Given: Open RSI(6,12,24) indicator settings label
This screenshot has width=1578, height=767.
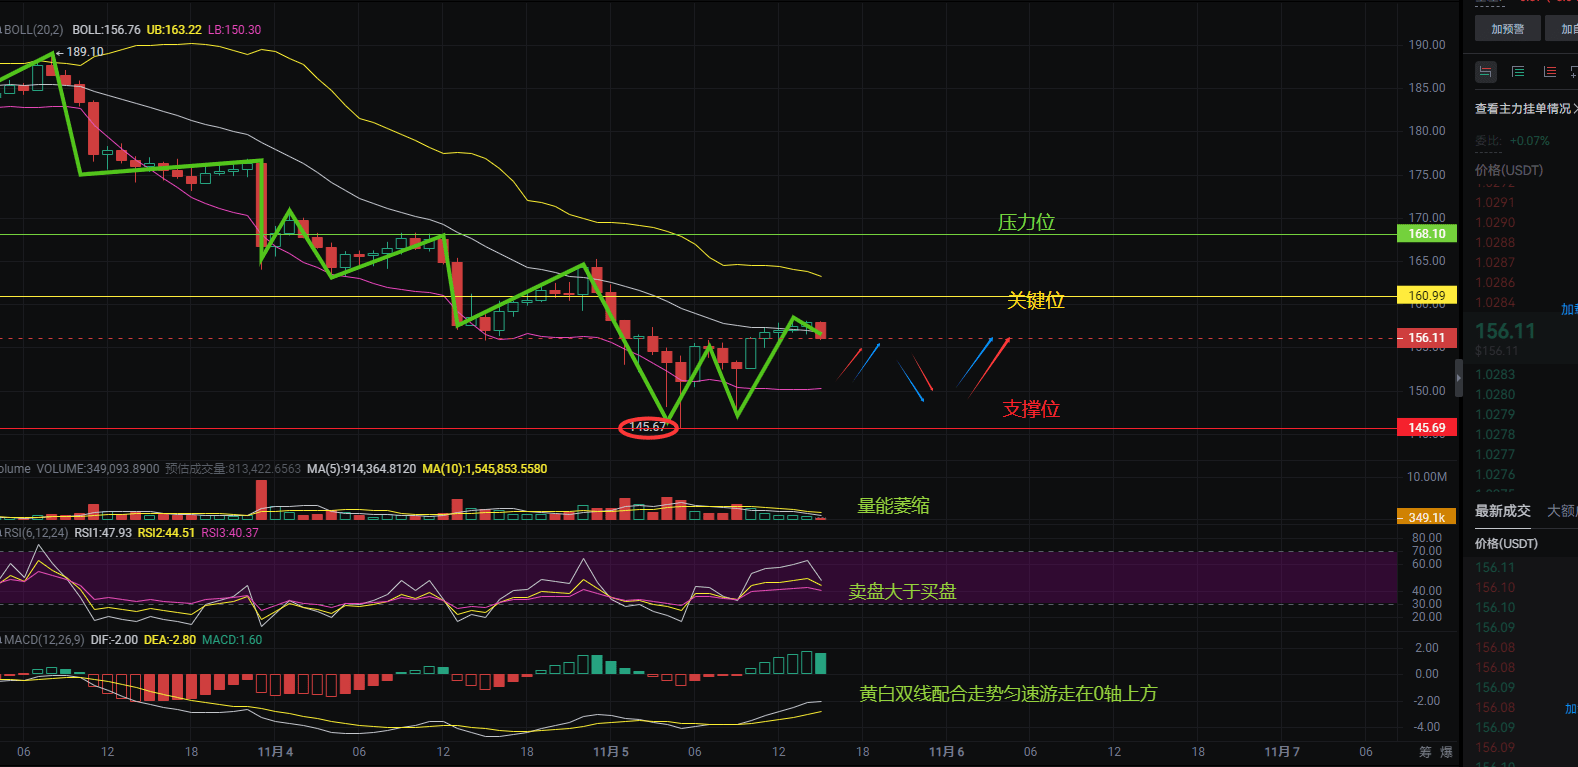Looking at the screenshot, I should tap(34, 533).
